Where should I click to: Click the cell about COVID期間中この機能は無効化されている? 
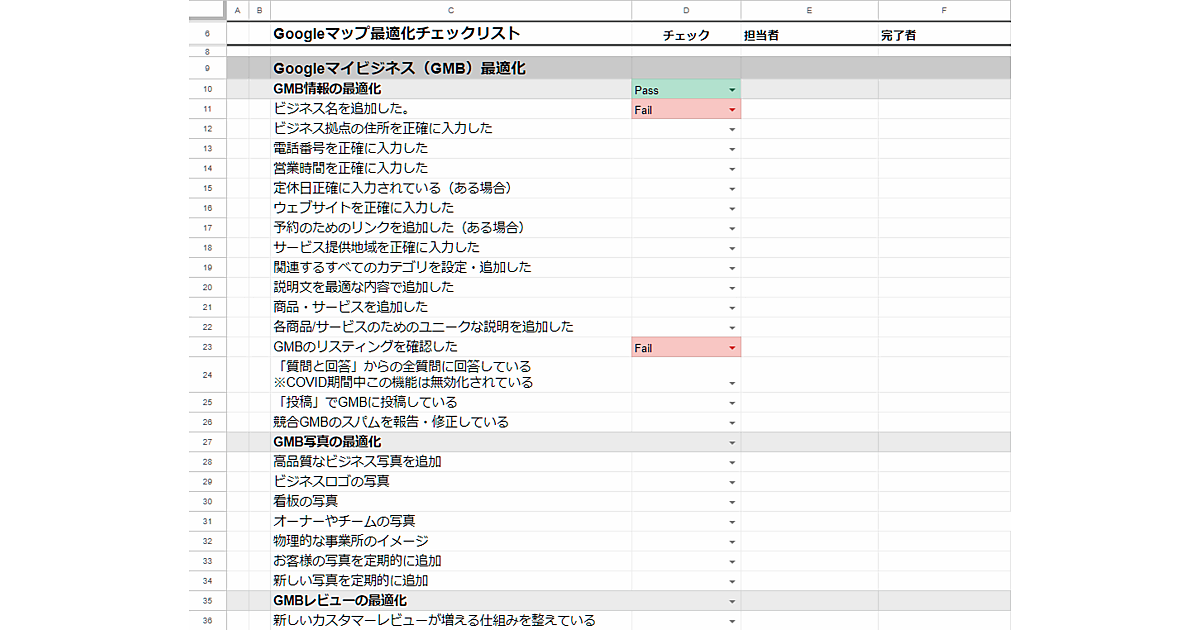click(x=451, y=375)
